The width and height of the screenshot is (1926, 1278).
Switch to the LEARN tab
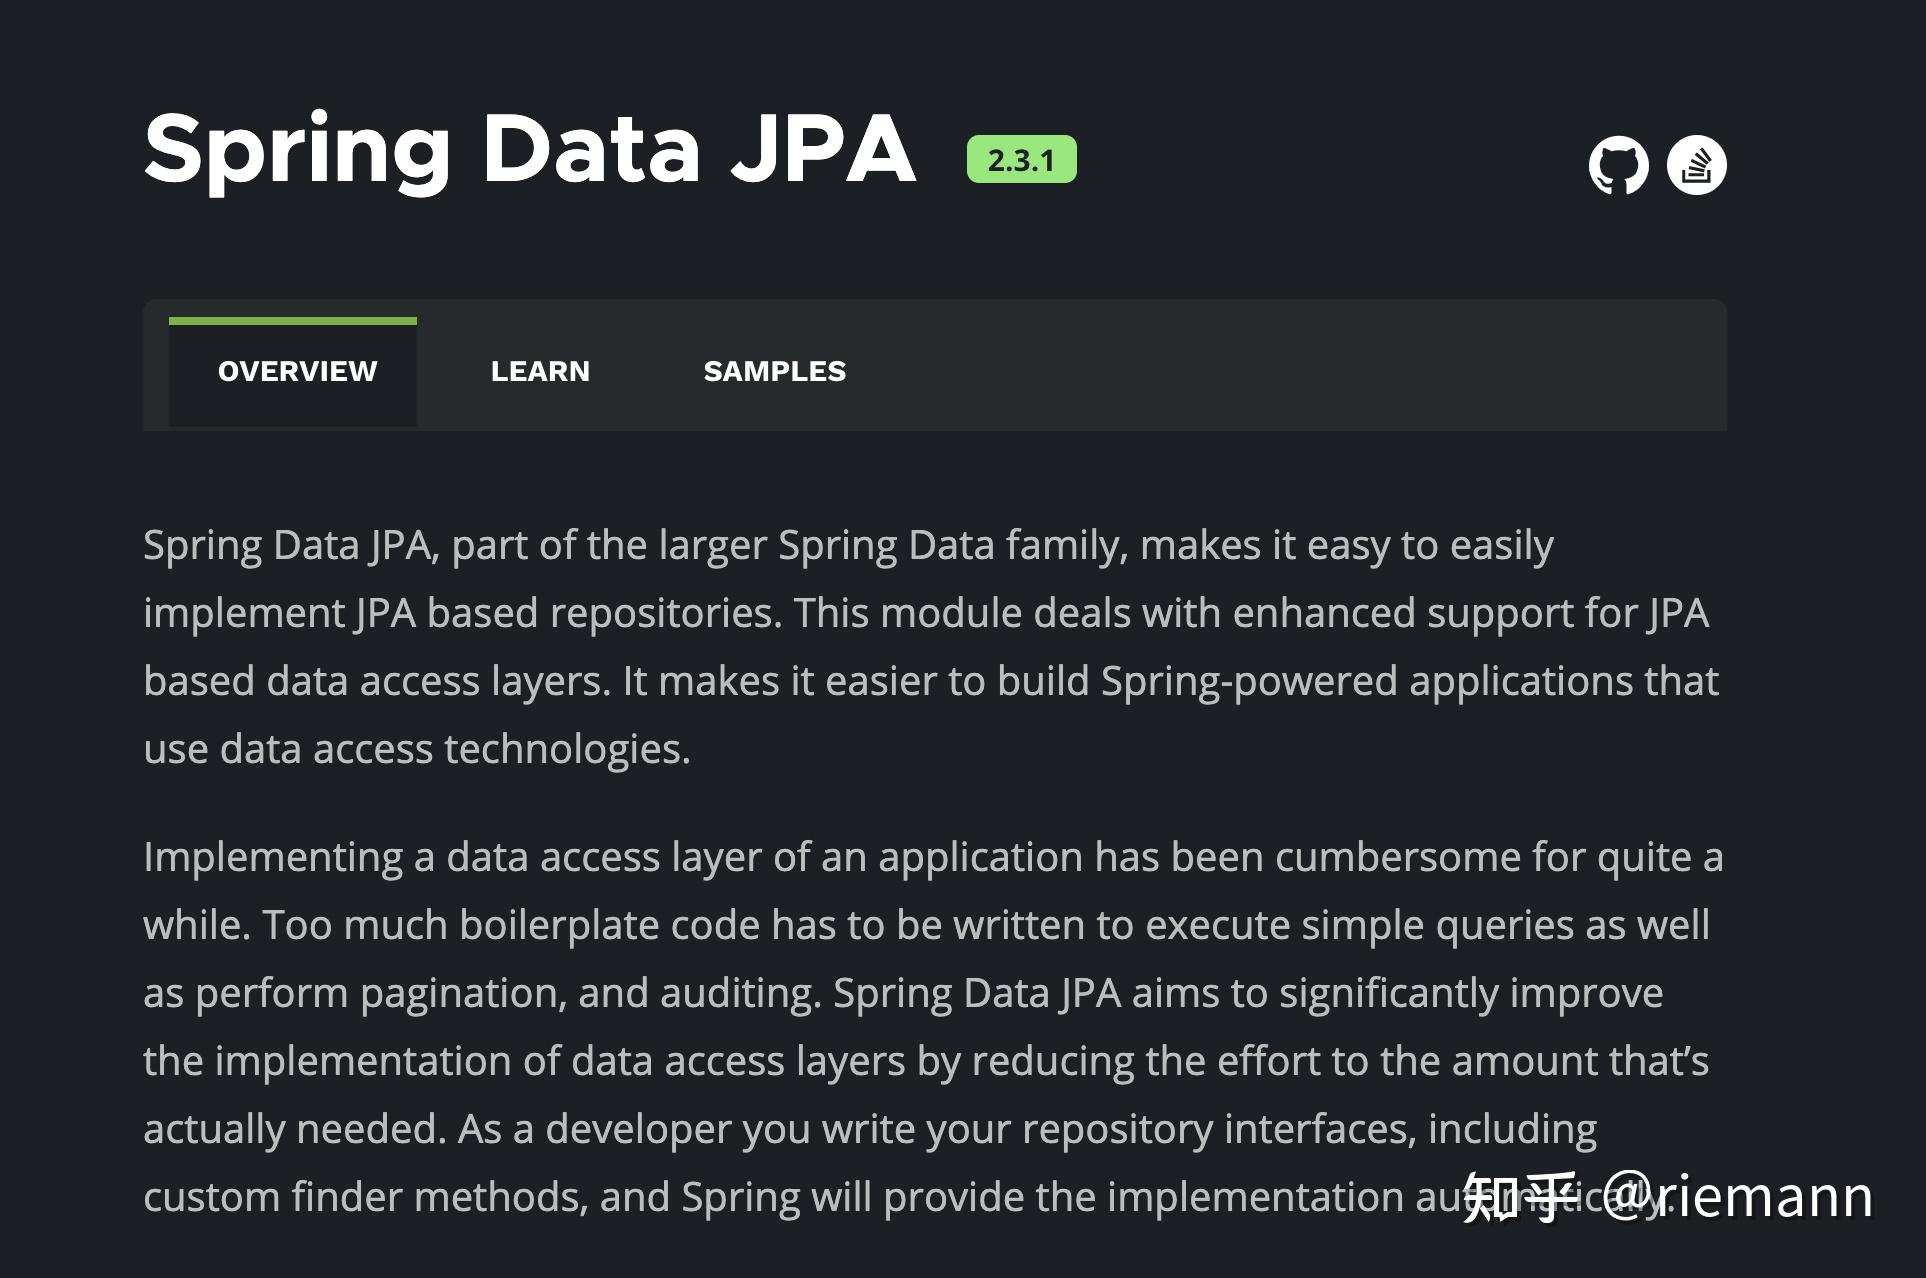click(x=540, y=371)
